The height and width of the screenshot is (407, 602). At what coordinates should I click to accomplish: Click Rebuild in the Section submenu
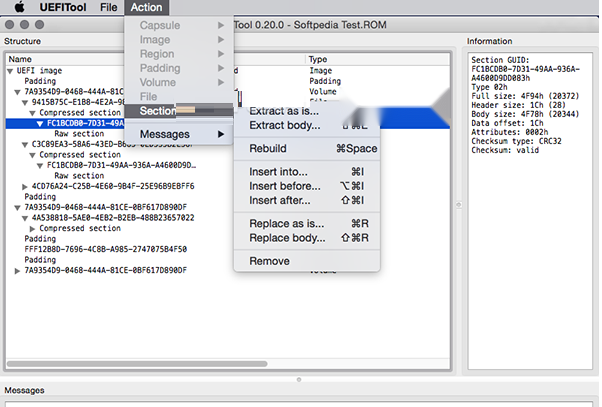pos(268,148)
